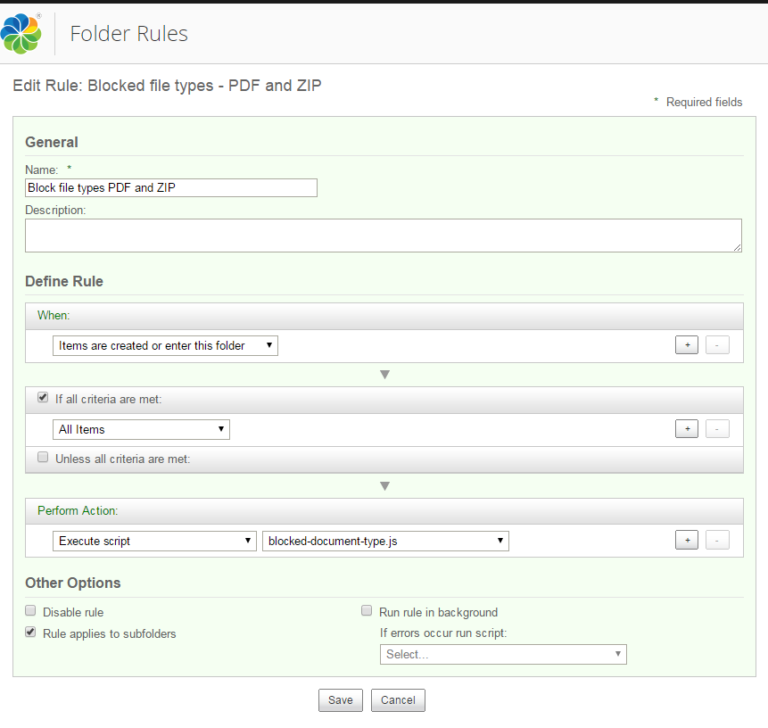Add another trigger in the When row
The width and height of the screenshot is (768, 728).
click(686, 345)
